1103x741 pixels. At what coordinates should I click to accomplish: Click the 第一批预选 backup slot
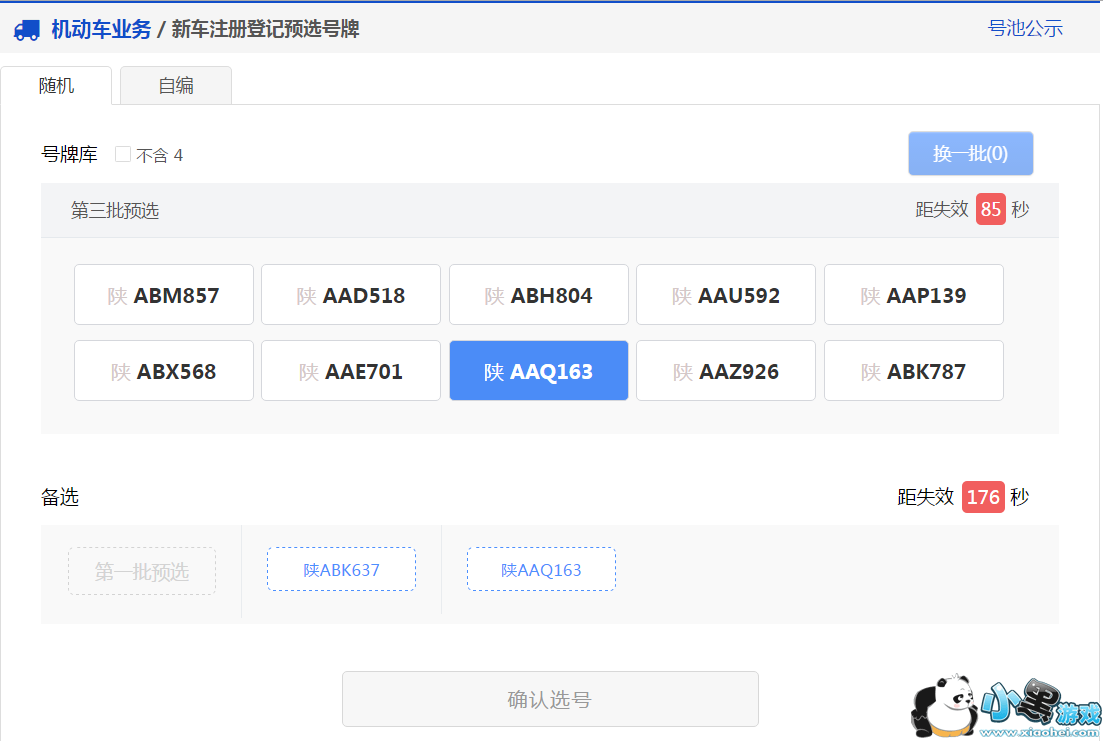pos(142,571)
